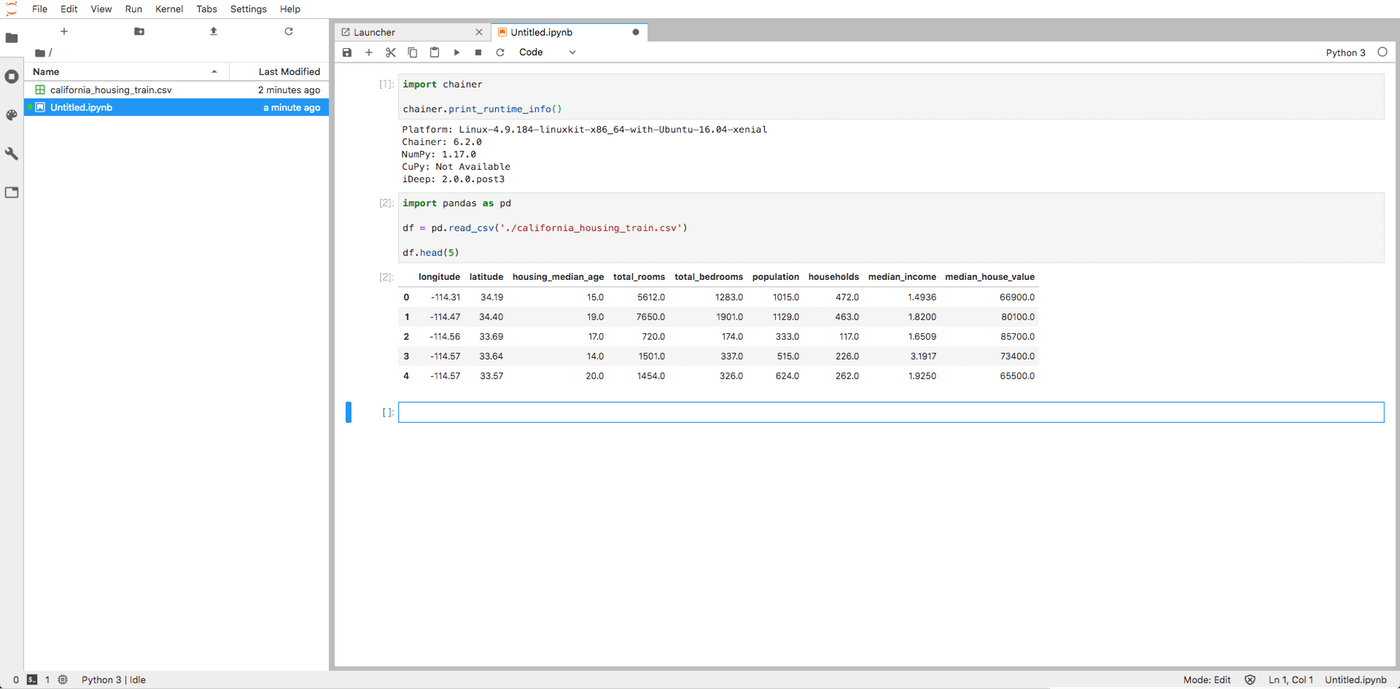Paste cell from the clipboard
Viewport: 1400px width, 689px height.
[x=434, y=52]
